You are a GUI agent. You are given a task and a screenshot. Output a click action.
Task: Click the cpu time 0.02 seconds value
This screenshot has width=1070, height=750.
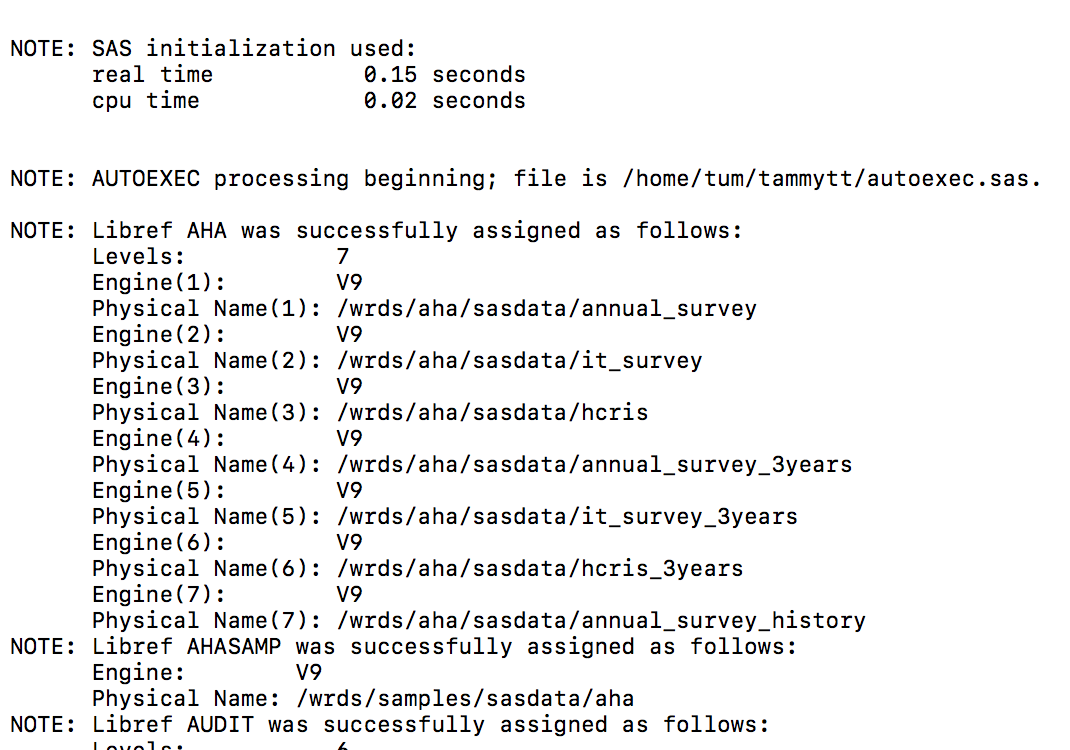444,101
